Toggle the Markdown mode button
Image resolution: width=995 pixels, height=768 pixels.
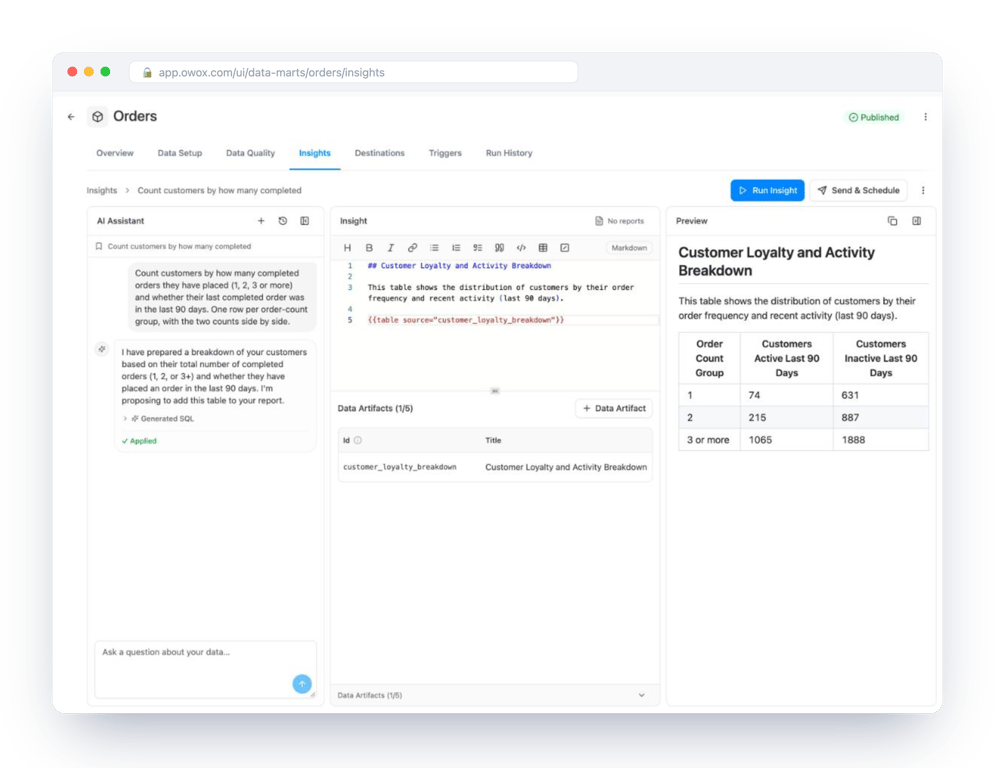pos(629,248)
